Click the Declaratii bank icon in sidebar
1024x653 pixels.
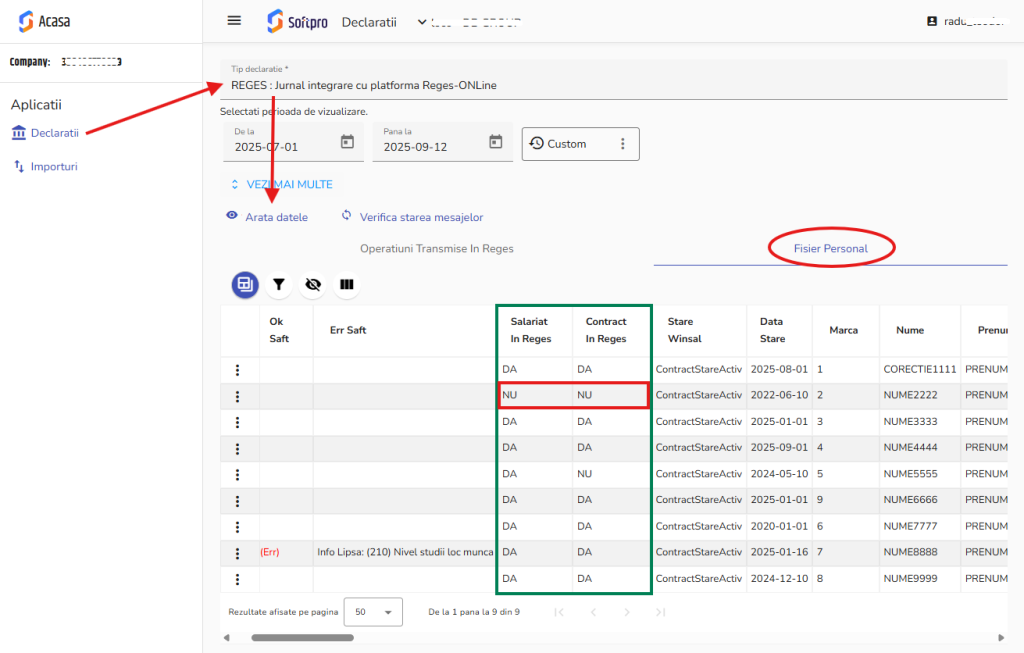tap(19, 133)
